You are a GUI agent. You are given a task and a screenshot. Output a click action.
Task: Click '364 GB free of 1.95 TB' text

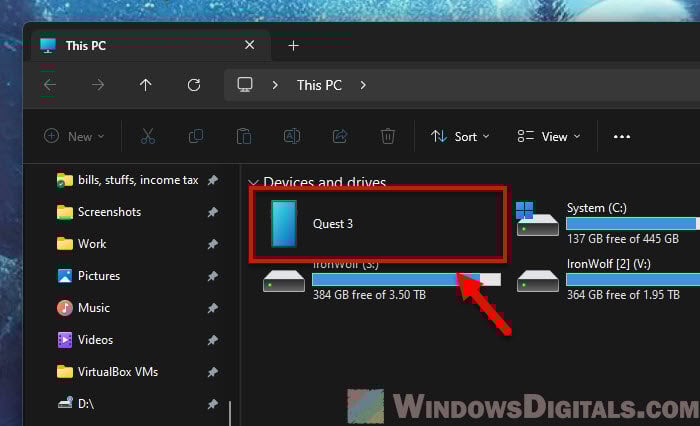point(623,295)
